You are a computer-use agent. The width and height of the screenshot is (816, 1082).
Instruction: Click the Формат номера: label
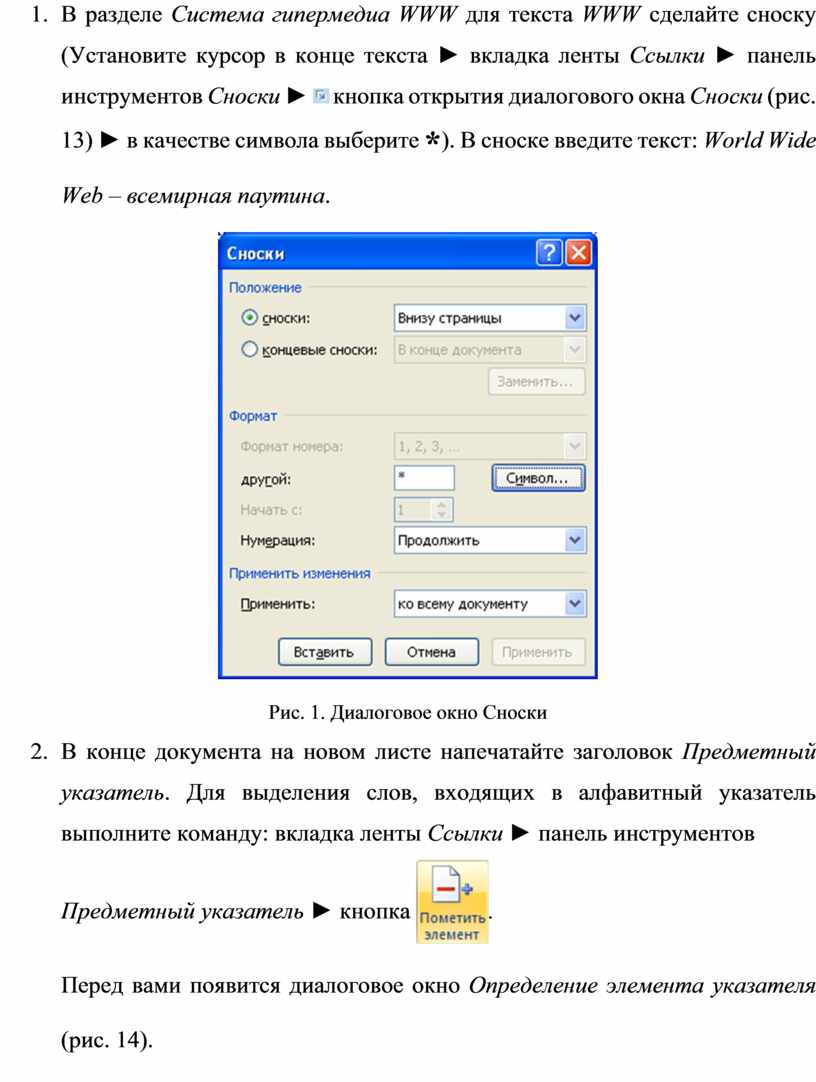coord(292,446)
